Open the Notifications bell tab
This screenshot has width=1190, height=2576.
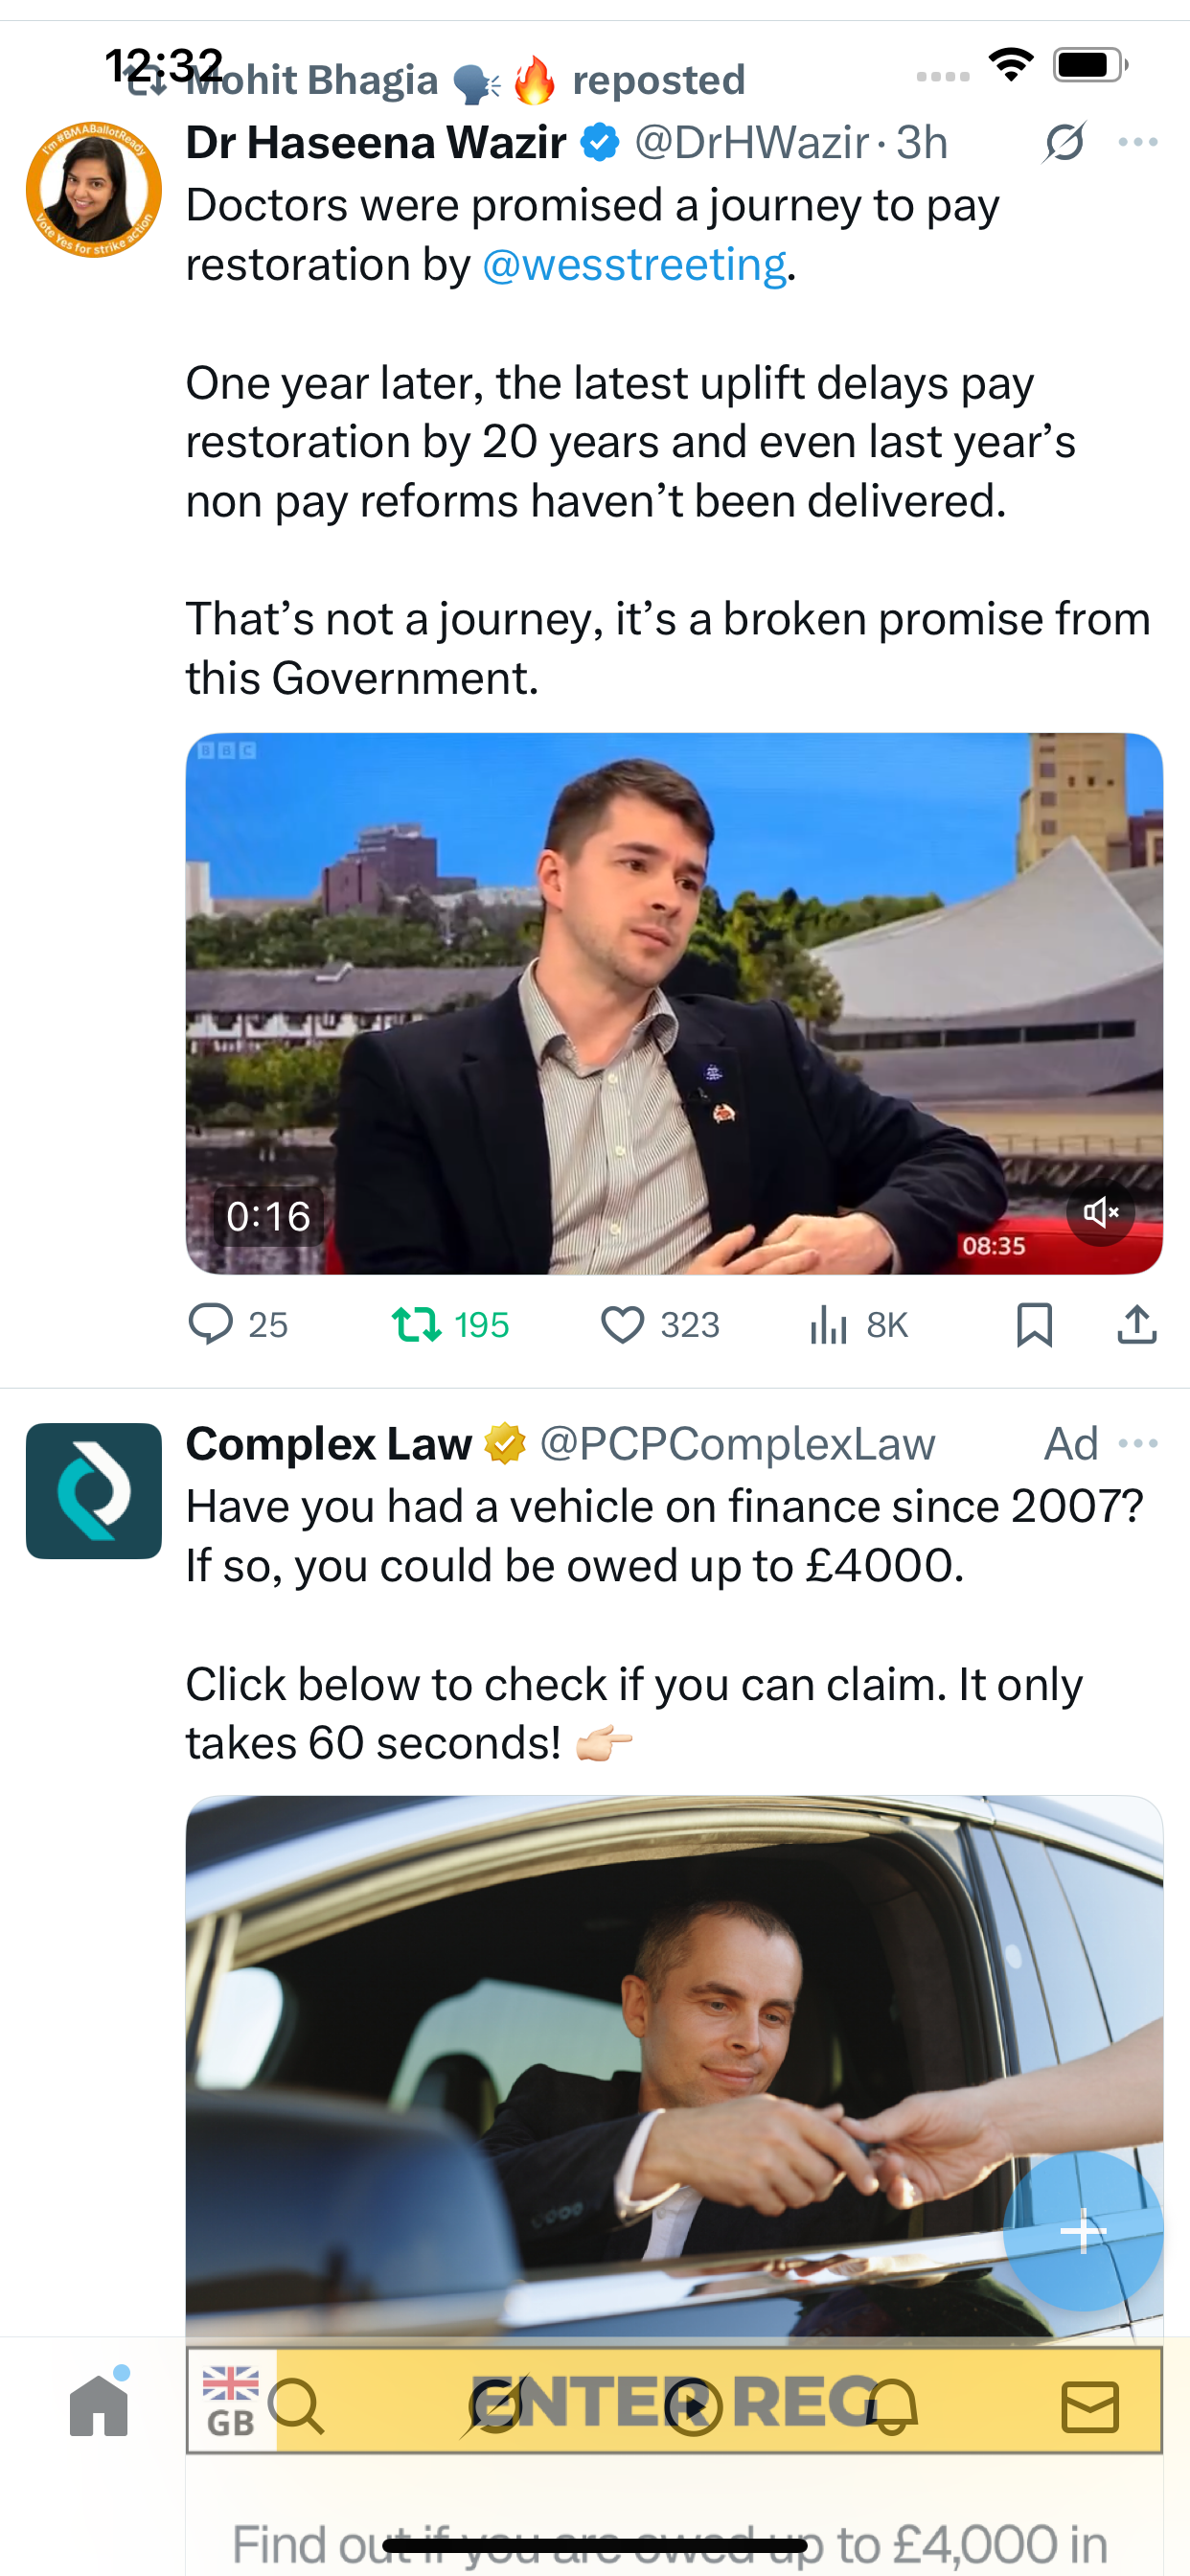[891, 2406]
